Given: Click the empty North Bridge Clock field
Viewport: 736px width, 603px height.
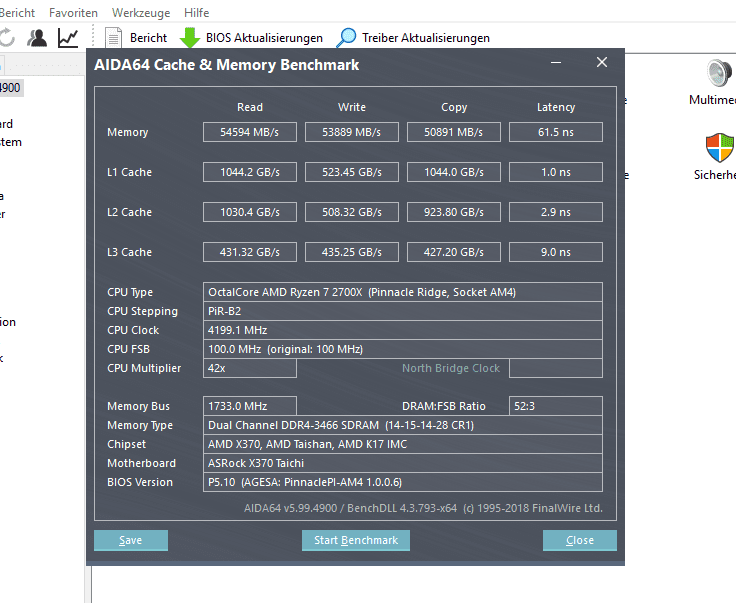Looking at the screenshot, I should pyautogui.click(x=556, y=368).
